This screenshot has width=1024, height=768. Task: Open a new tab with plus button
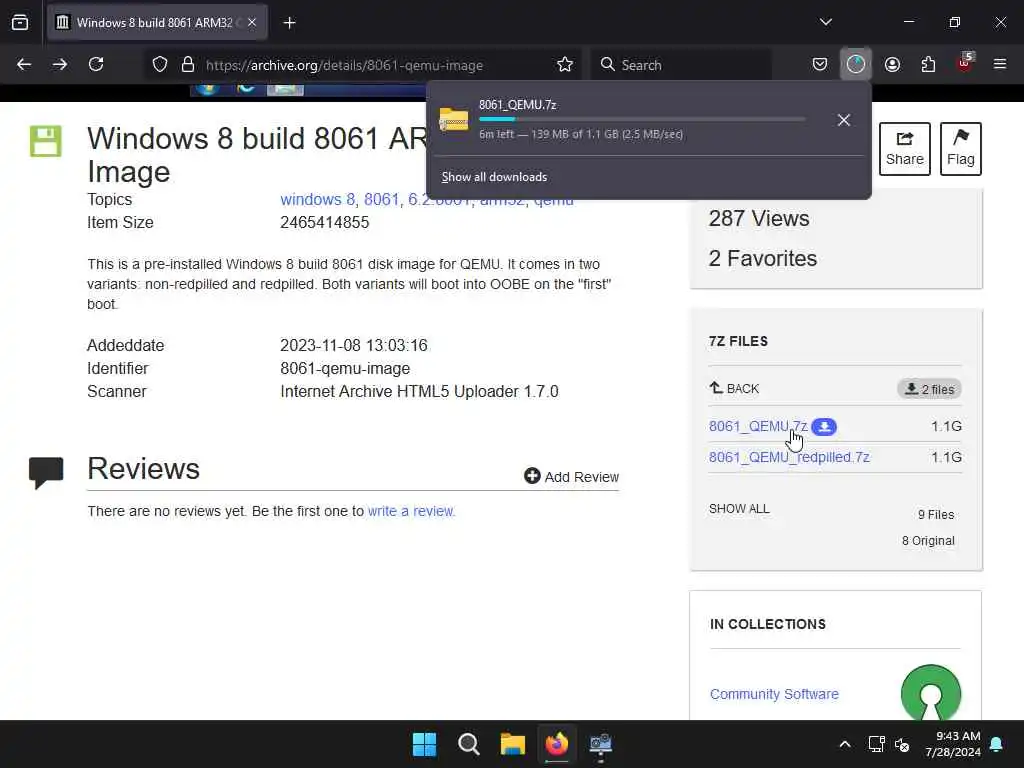pyautogui.click(x=289, y=23)
